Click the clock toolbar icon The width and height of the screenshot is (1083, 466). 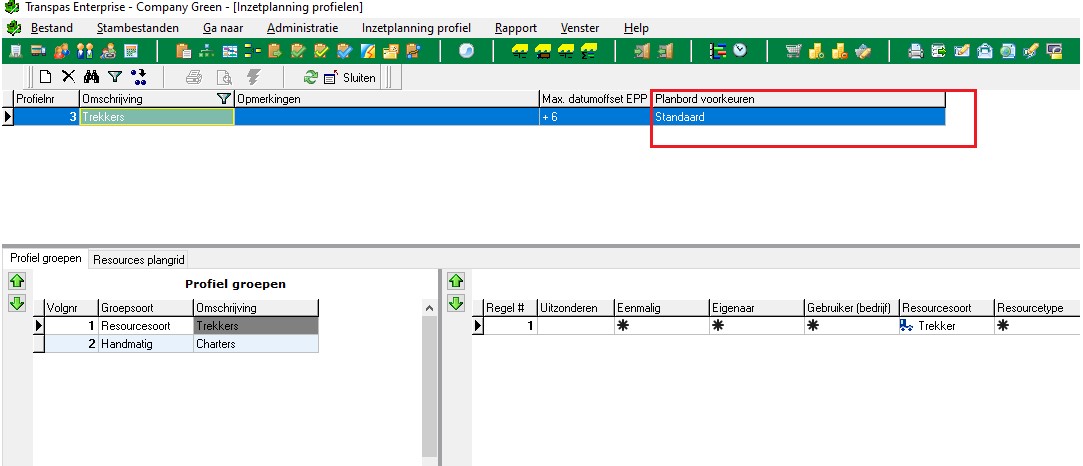pyautogui.click(x=740, y=50)
